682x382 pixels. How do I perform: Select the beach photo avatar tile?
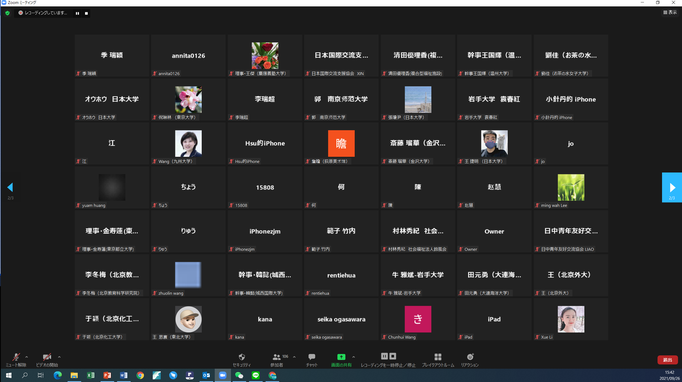(x=418, y=100)
